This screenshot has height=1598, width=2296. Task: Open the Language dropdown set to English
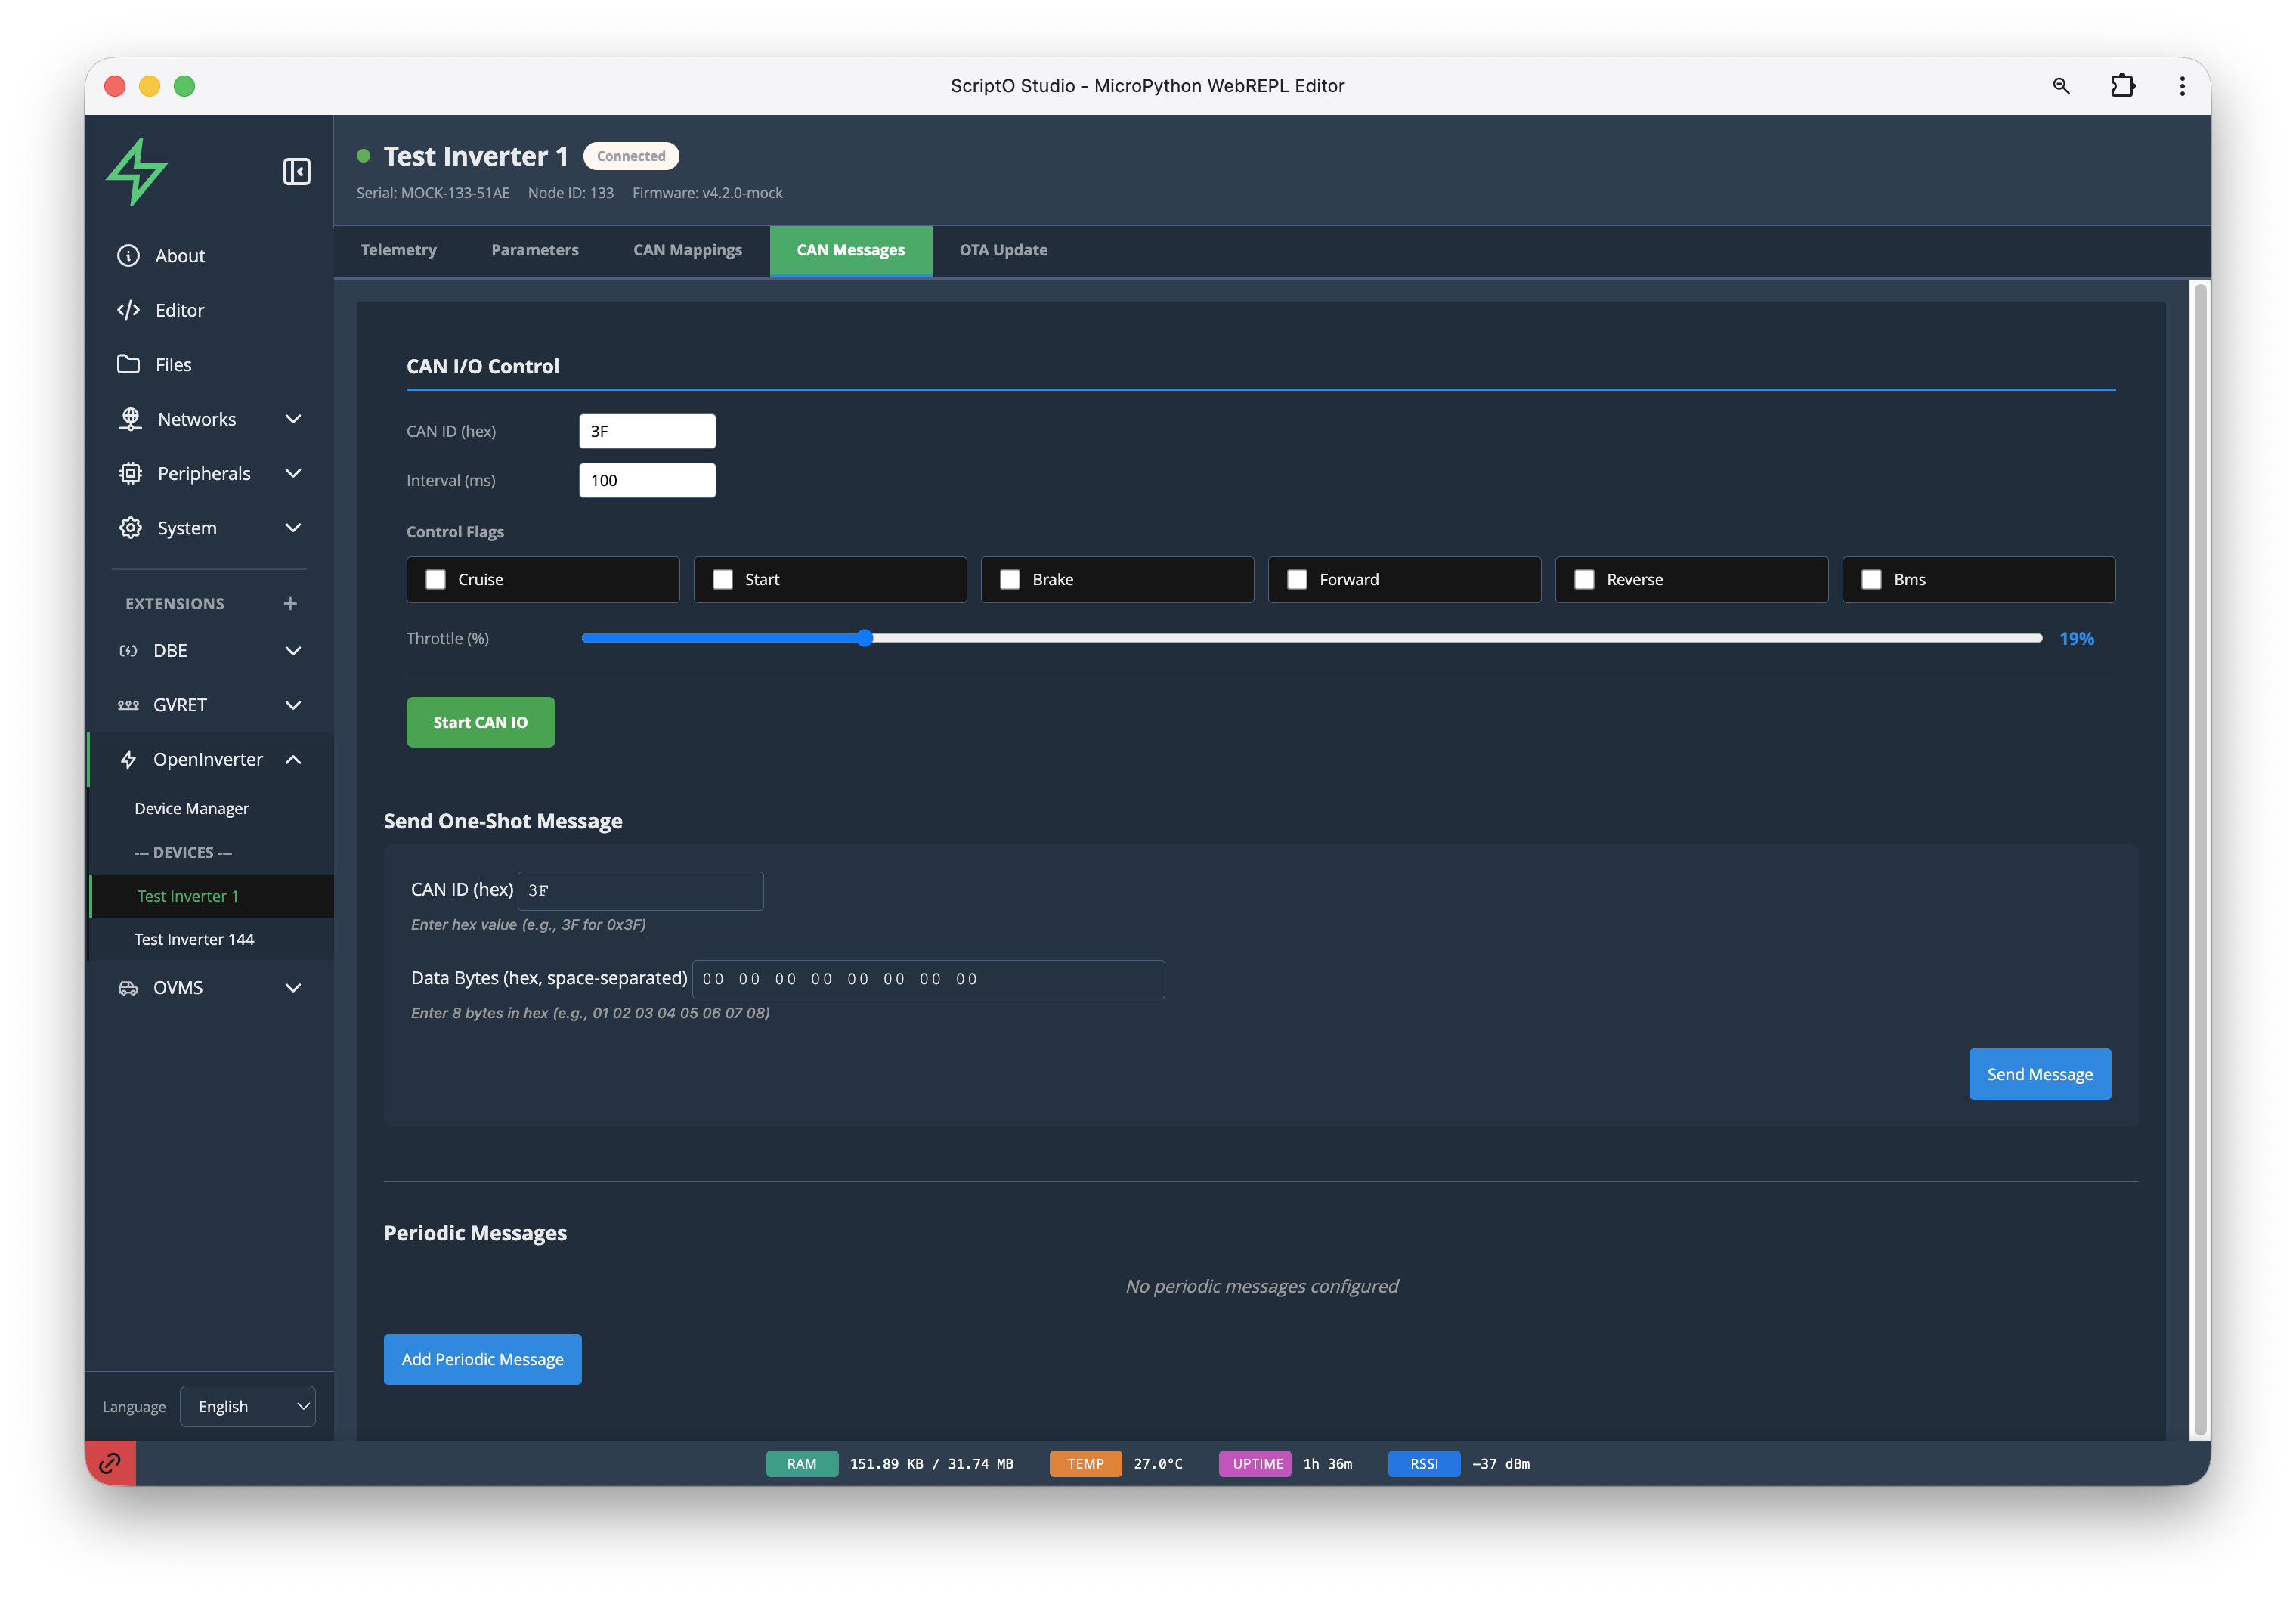coord(248,1406)
